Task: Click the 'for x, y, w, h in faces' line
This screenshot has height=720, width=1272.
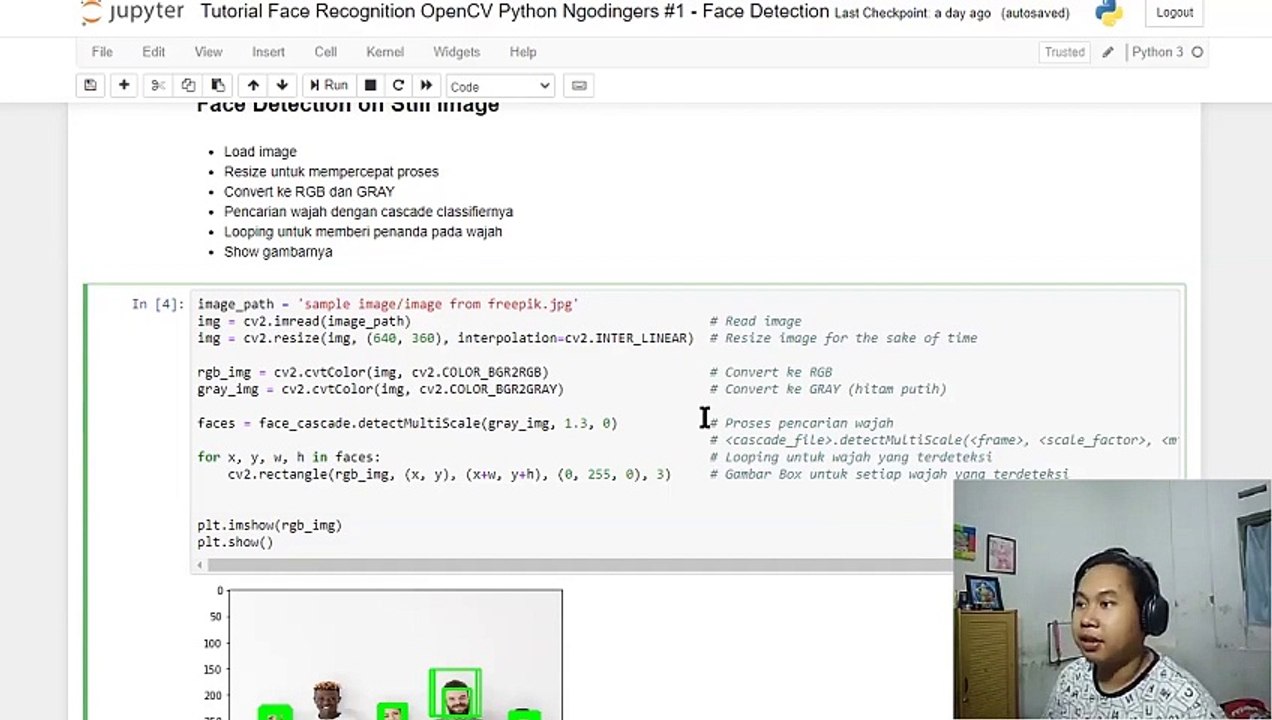Action: coord(289,457)
